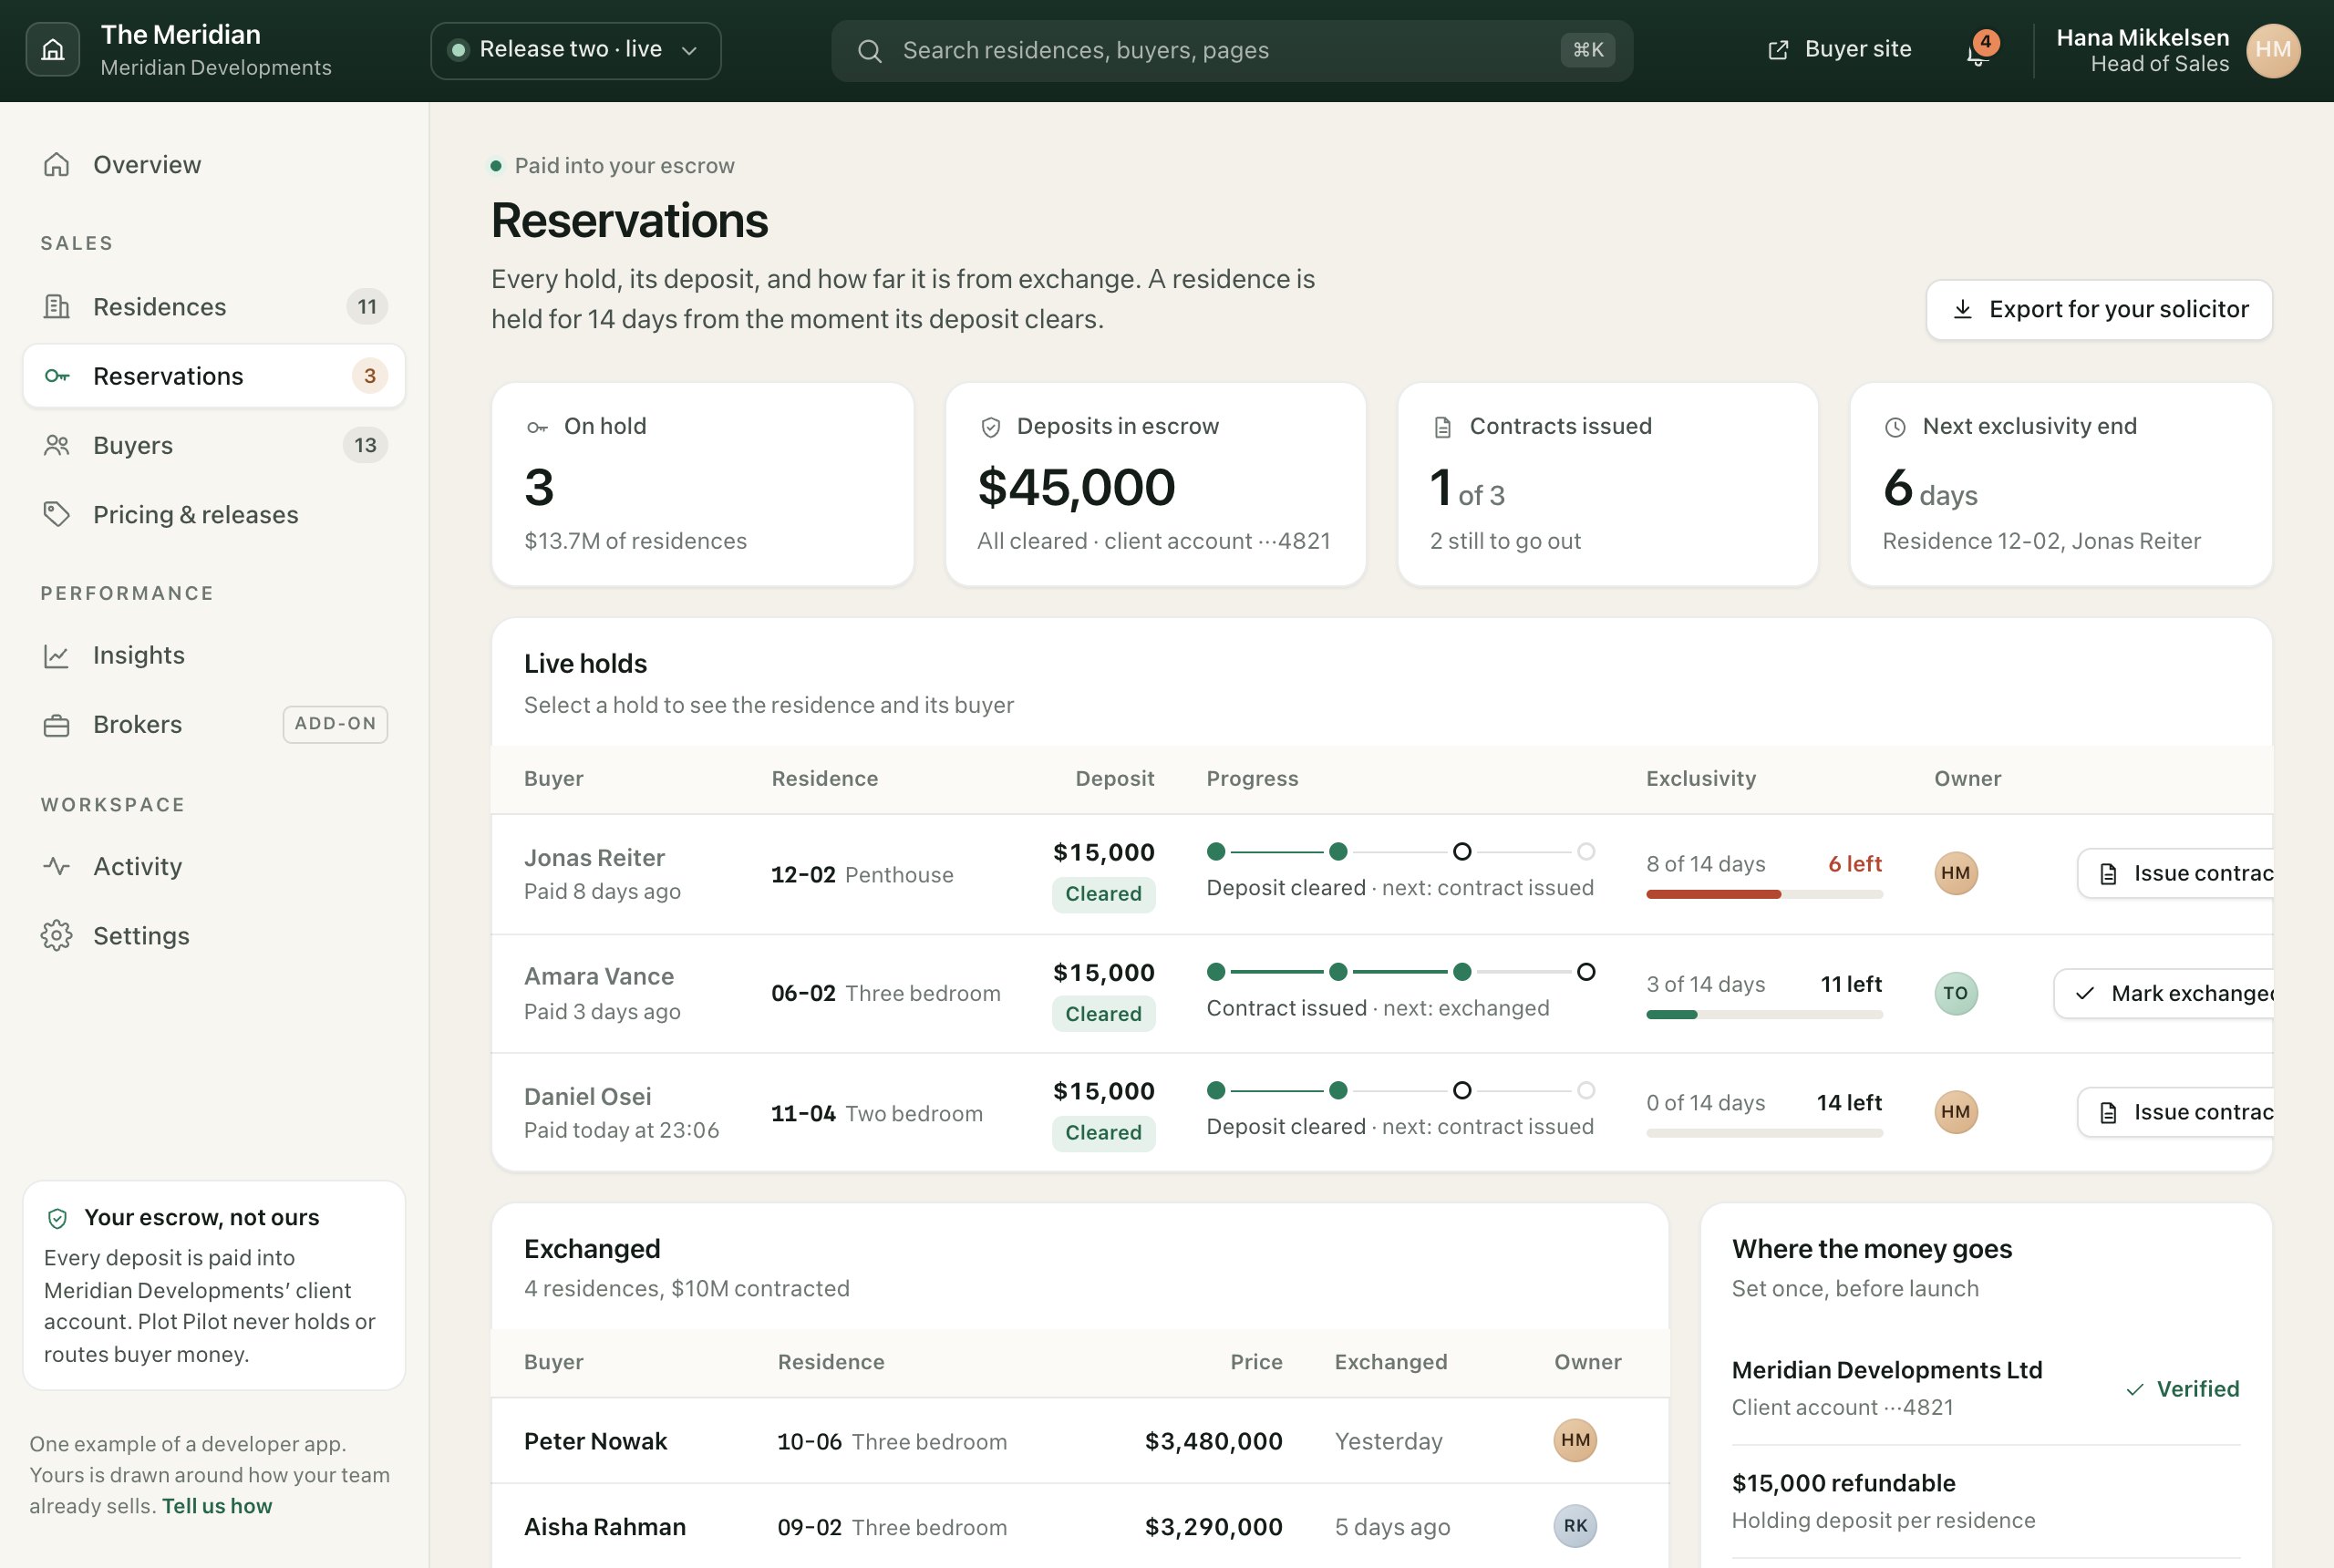Click residence 06-02 Three bedroom cell
2334x1568 pixels.
tap(885, 993)
